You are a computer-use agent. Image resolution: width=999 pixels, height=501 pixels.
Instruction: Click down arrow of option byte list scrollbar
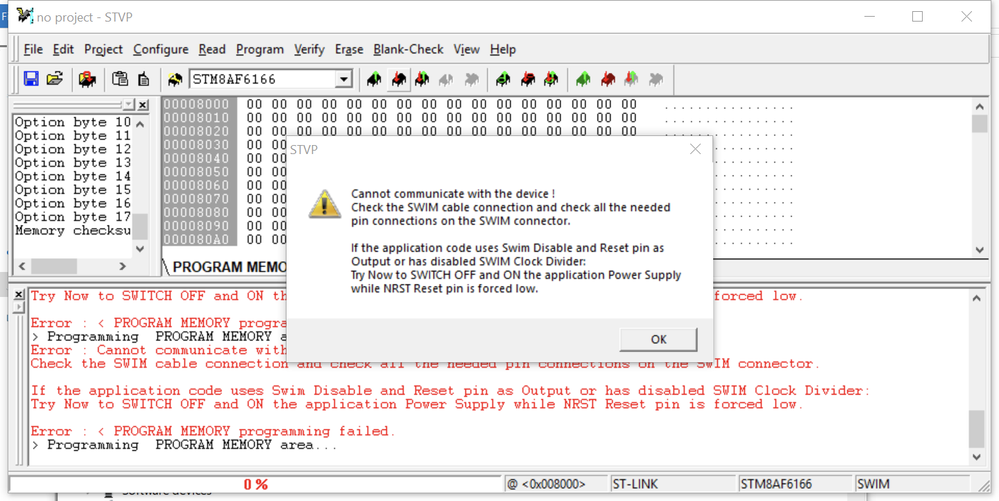tap(141, 249)
